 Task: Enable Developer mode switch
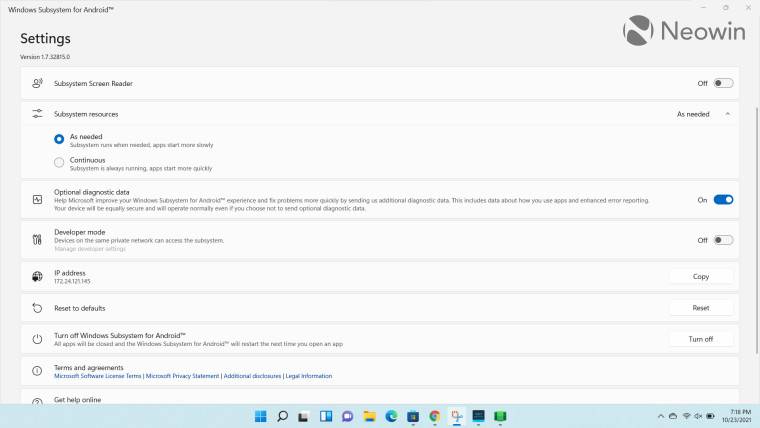click(x=723, y=240)
